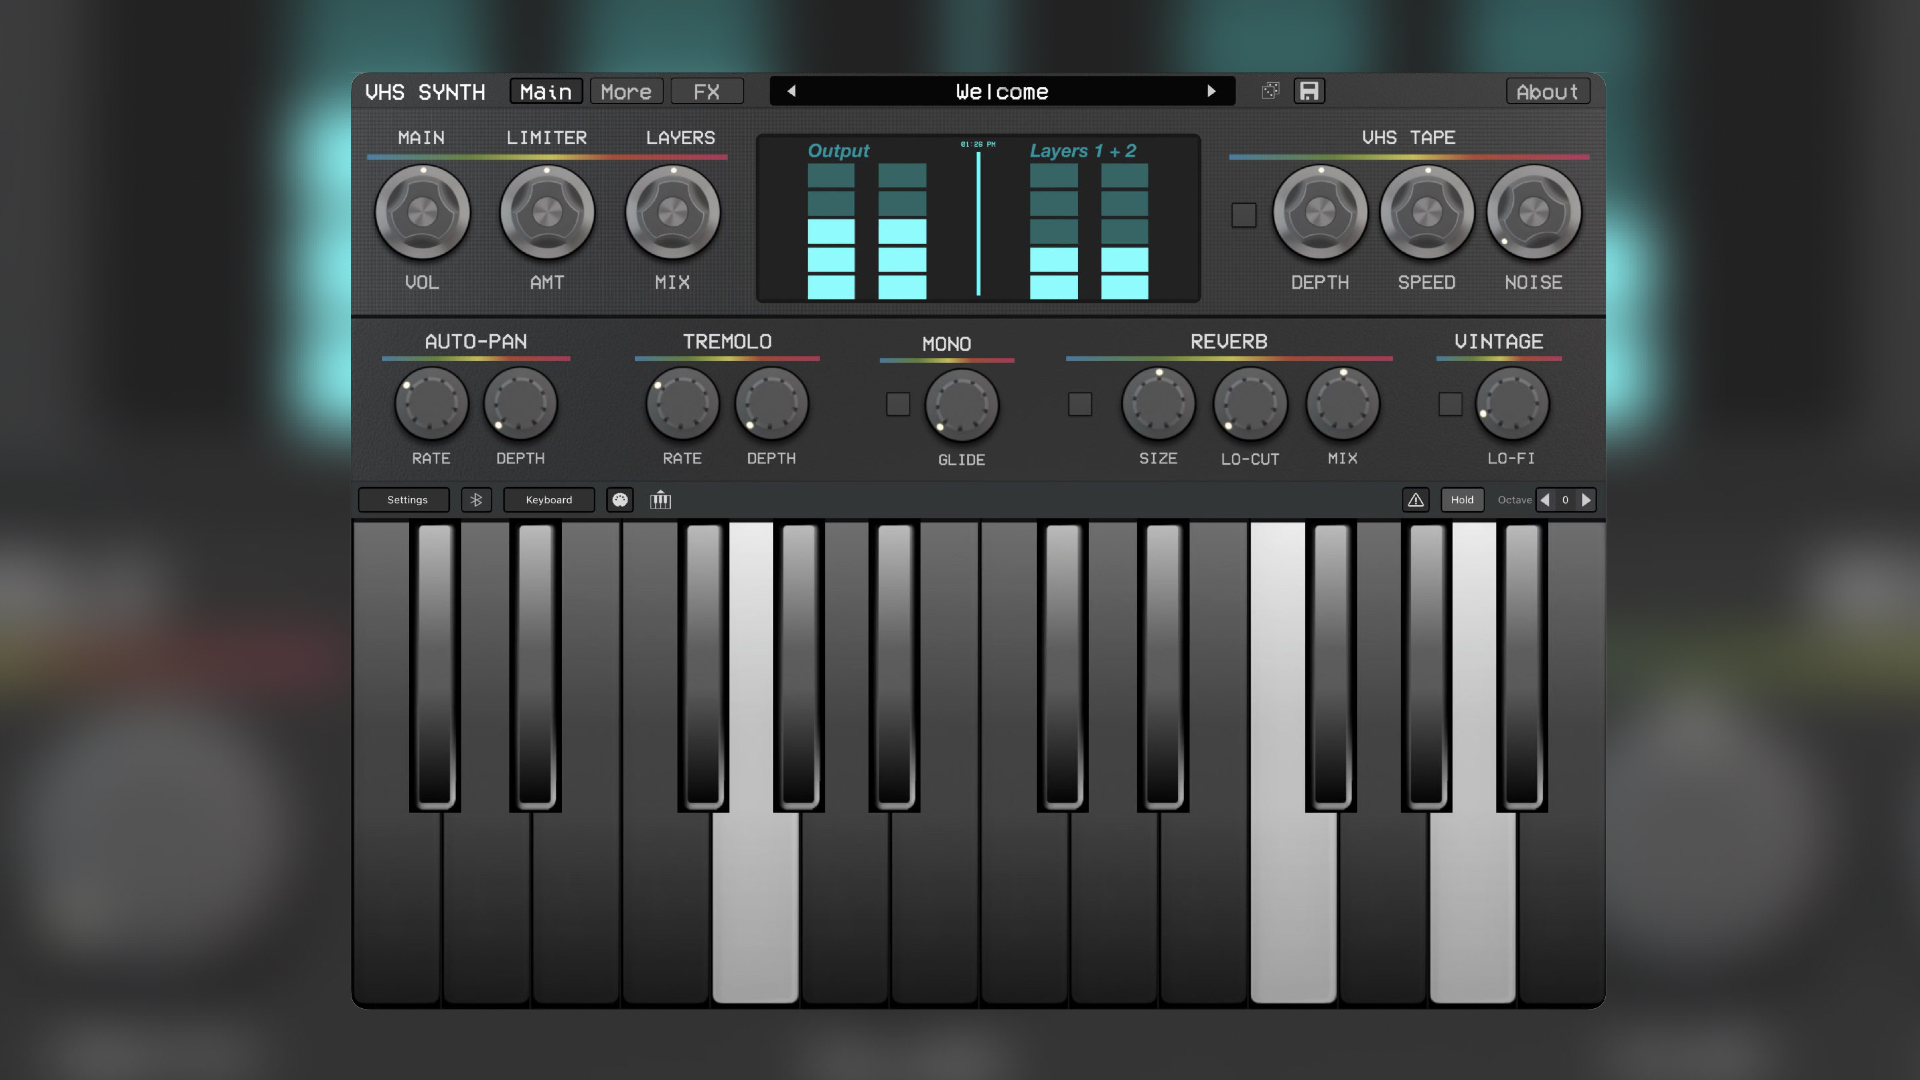Enable the Hold button

(1462, 499)
